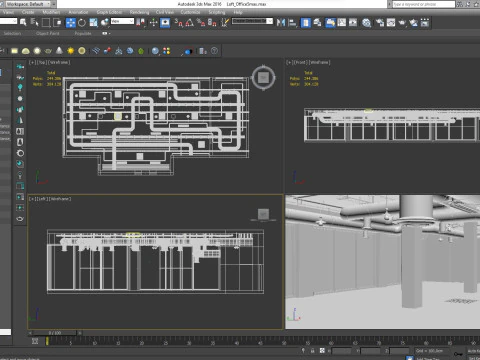The height and width of the screenshot is (360, 480).
Task: Open the Rendered Frame Window
Action: (391, 22)
